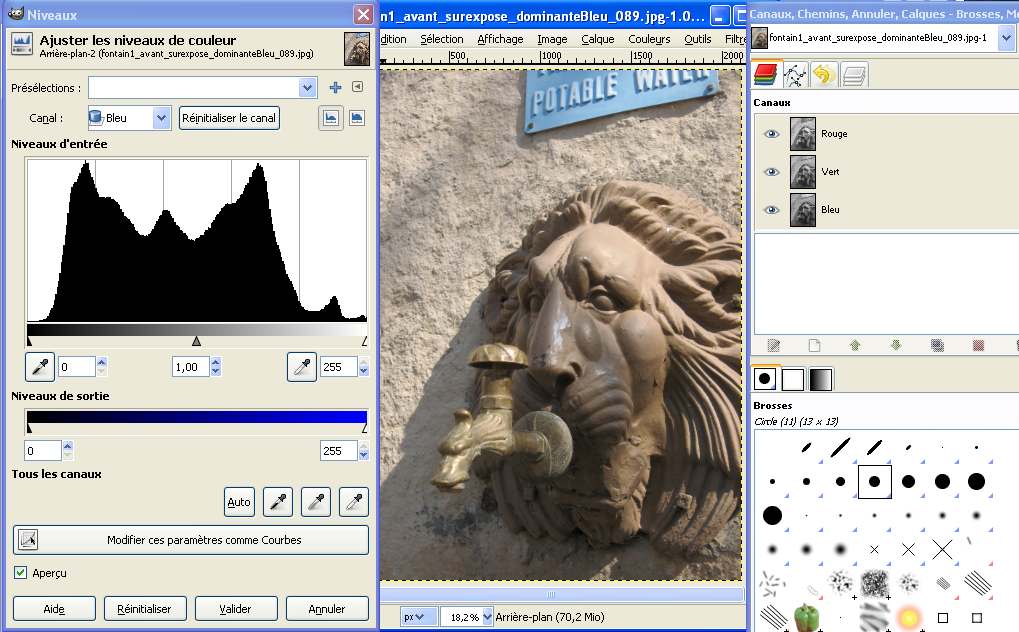Open the Calque menu
This screenshot has height=632, width=1019.
[x=598, y=40]
